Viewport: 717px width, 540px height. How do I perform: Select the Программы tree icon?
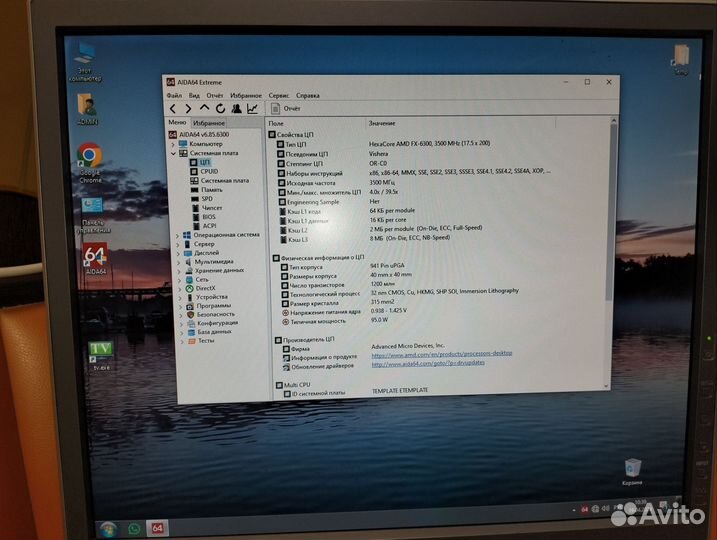coord(190,306)
